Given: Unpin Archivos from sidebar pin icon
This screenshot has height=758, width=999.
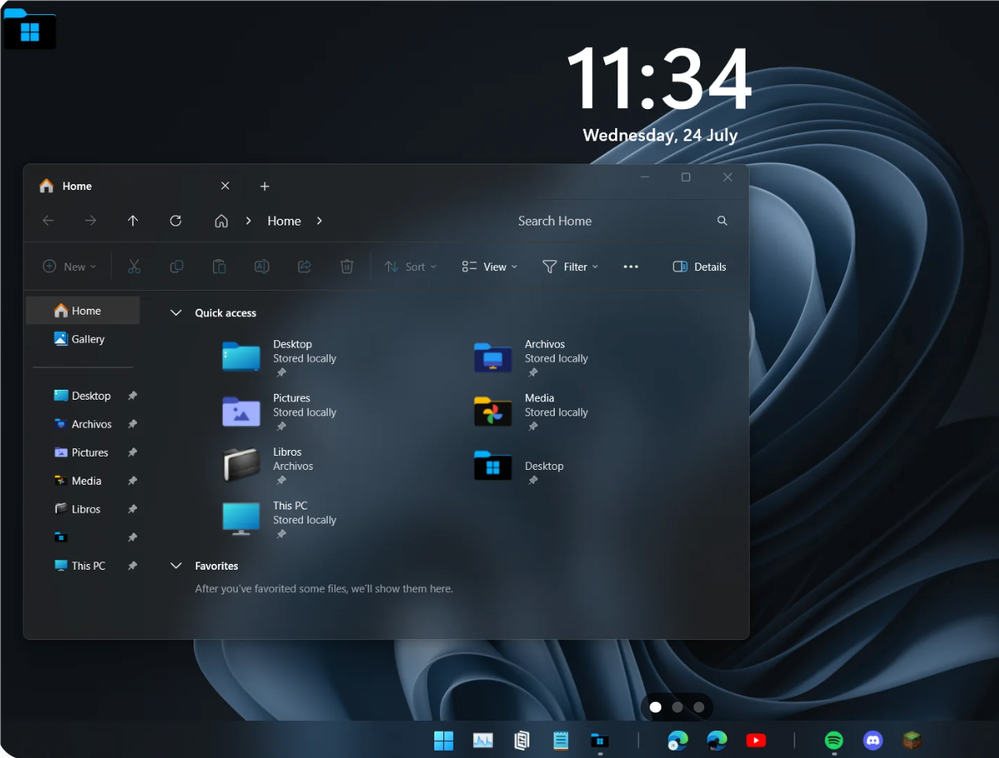Looking at the screenshot, I should tap(133, 424).
